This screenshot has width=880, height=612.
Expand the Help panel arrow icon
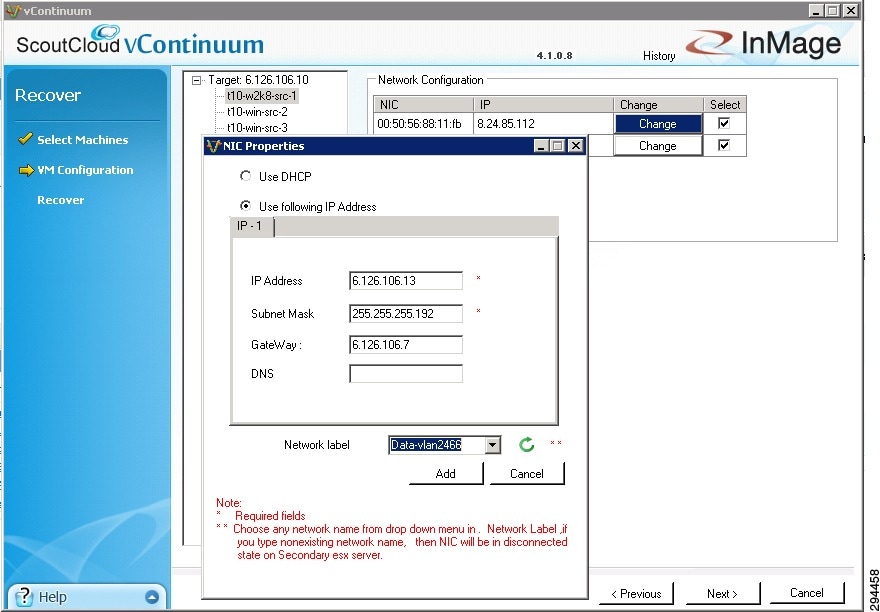pyautogui.click(x=152, y=597)
